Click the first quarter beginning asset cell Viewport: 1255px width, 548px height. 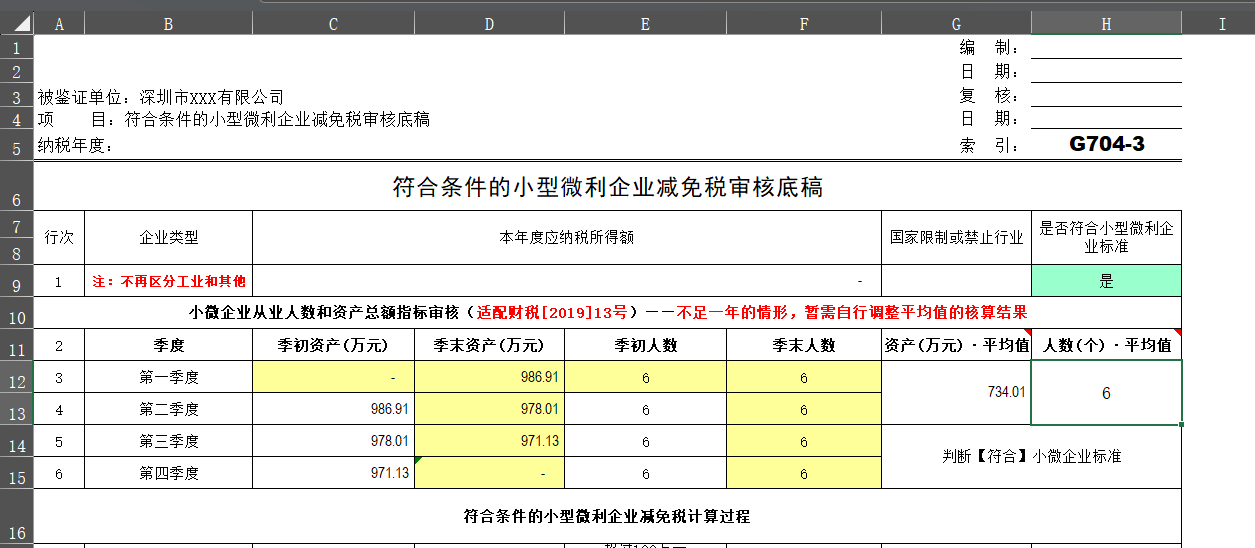coord(333,377)
